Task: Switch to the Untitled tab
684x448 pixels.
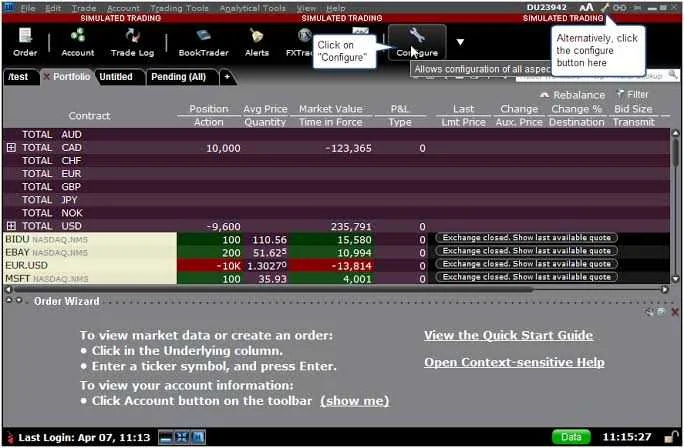Action: click(x=116, y=77)
